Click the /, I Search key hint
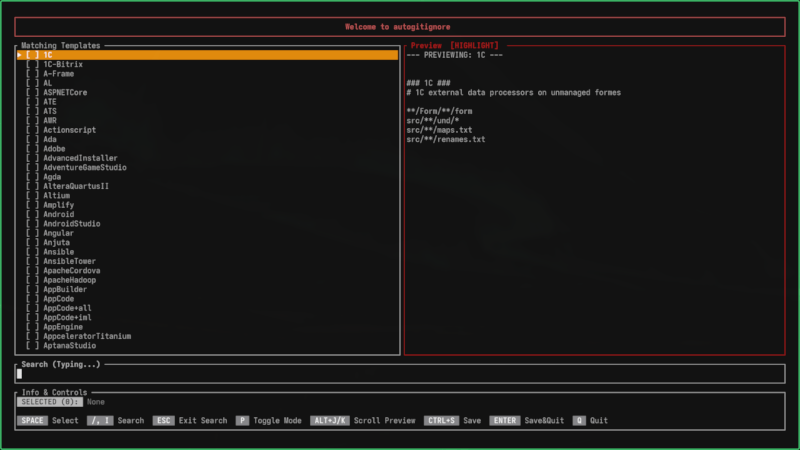Screen dimensions: 800x450 [115, 420]
